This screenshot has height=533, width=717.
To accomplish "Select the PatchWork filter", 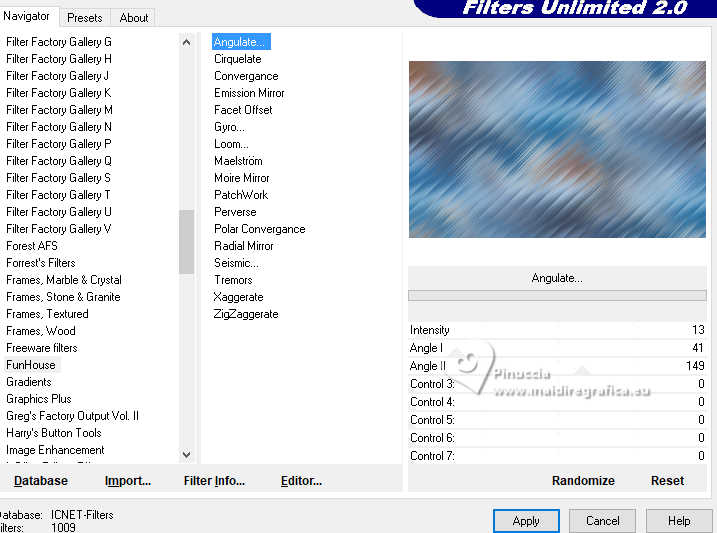I will [x=241, y=195].
